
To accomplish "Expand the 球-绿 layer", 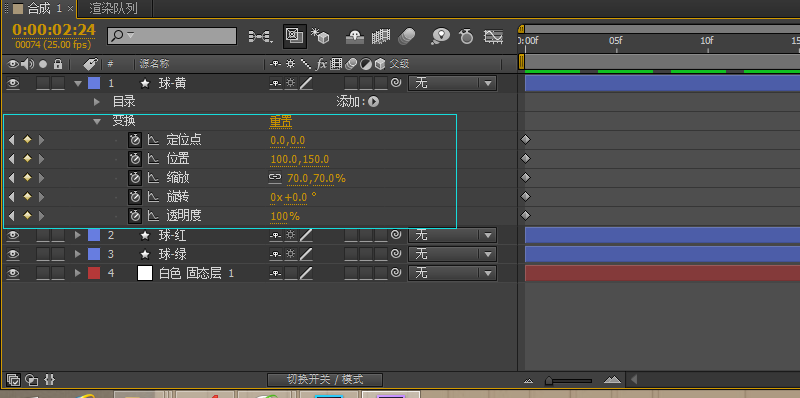I will point(78,254).
